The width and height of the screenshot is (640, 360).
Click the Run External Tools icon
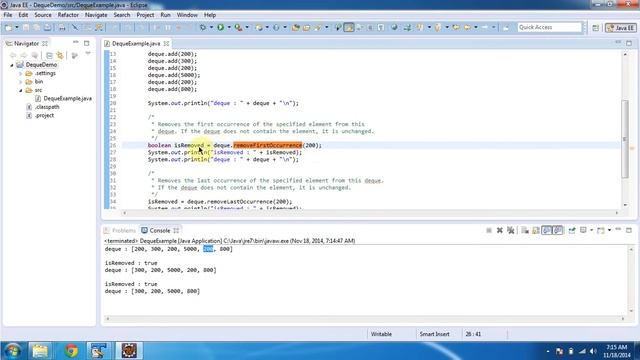point(238,27)
